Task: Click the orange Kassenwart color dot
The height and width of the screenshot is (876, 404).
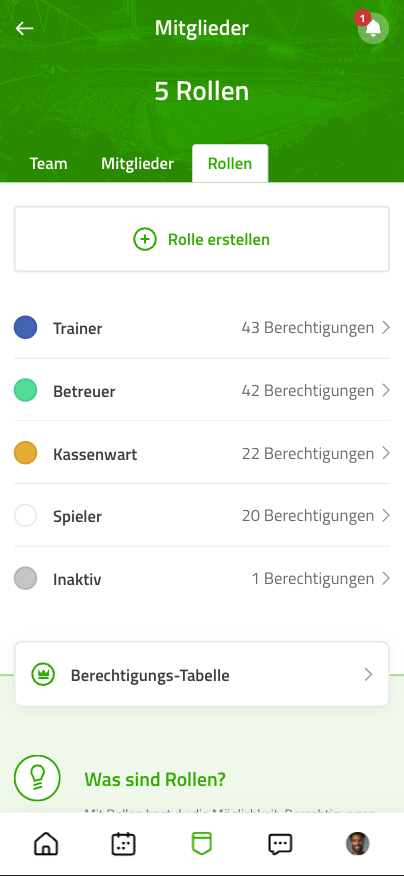Action: pyautogui.click(x=26, y=453)
